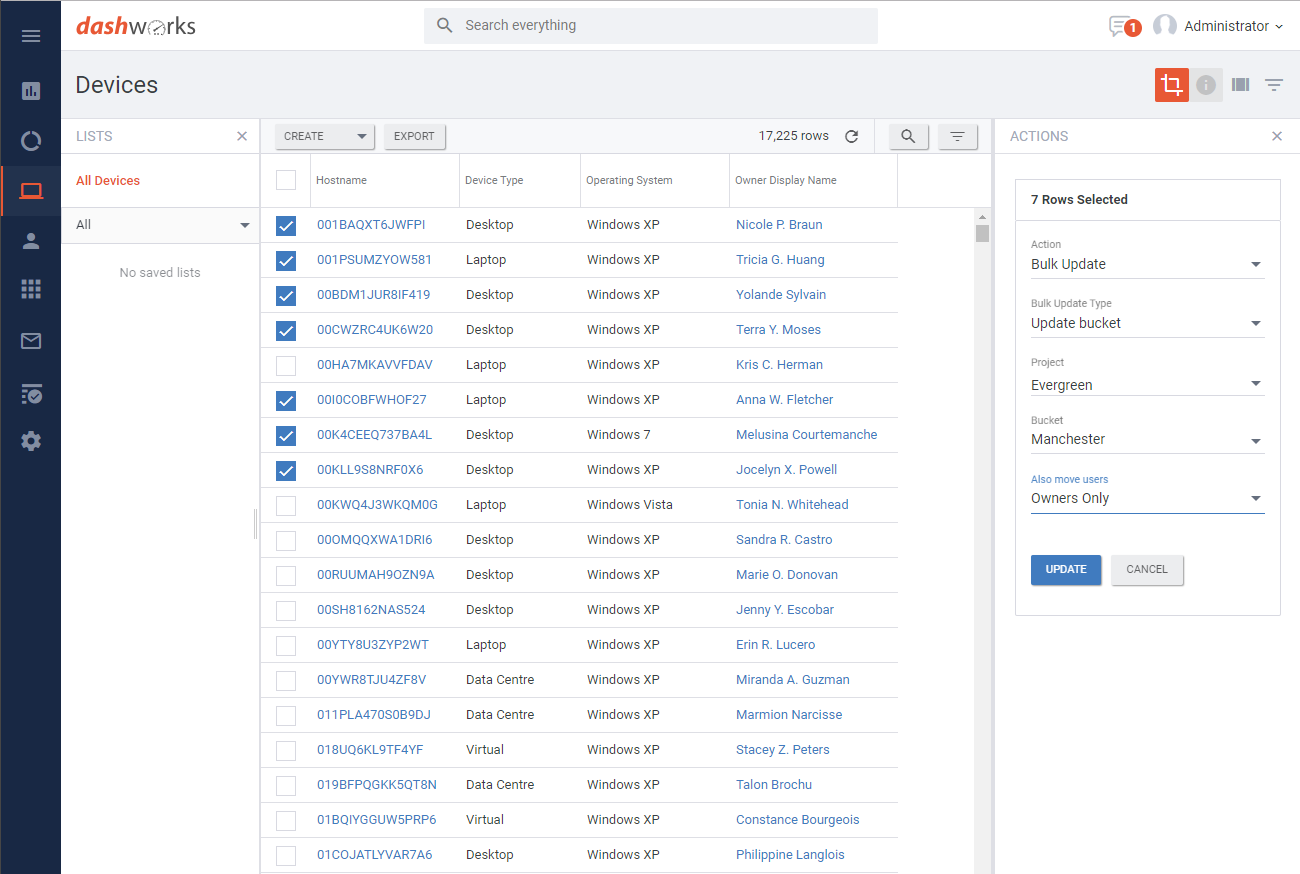Open the notifications chat icon with badge
The image size is (1300, 874).
click(1124, 26)
